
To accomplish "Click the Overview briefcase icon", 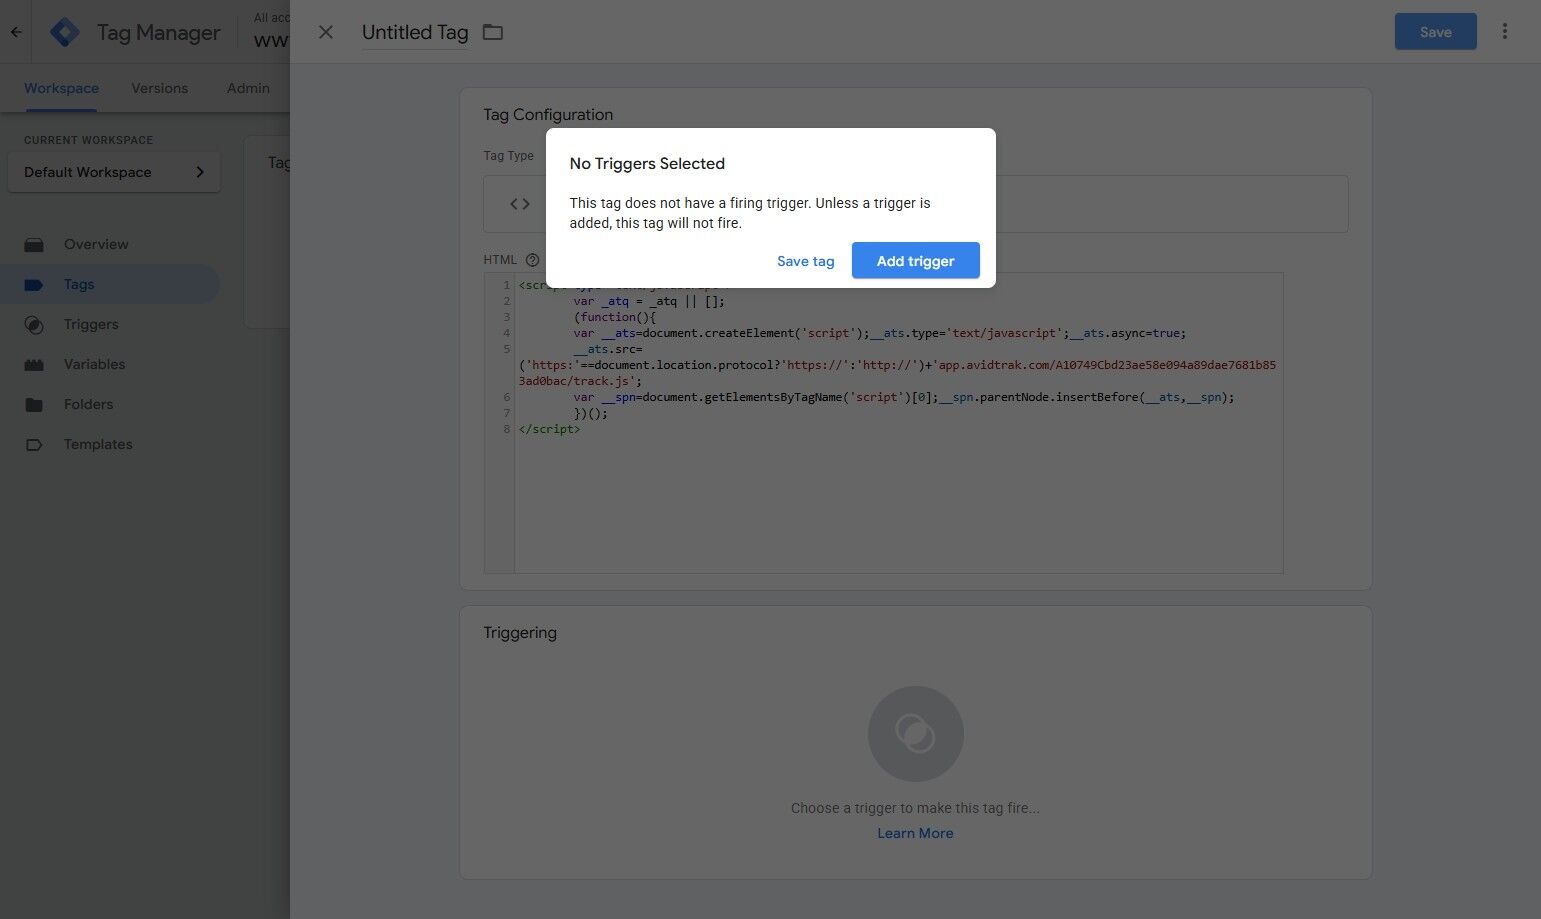I will tap(34, 244).
